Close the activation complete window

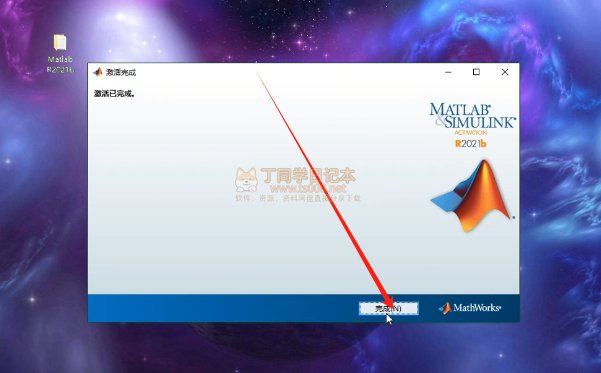pos(505,72)
